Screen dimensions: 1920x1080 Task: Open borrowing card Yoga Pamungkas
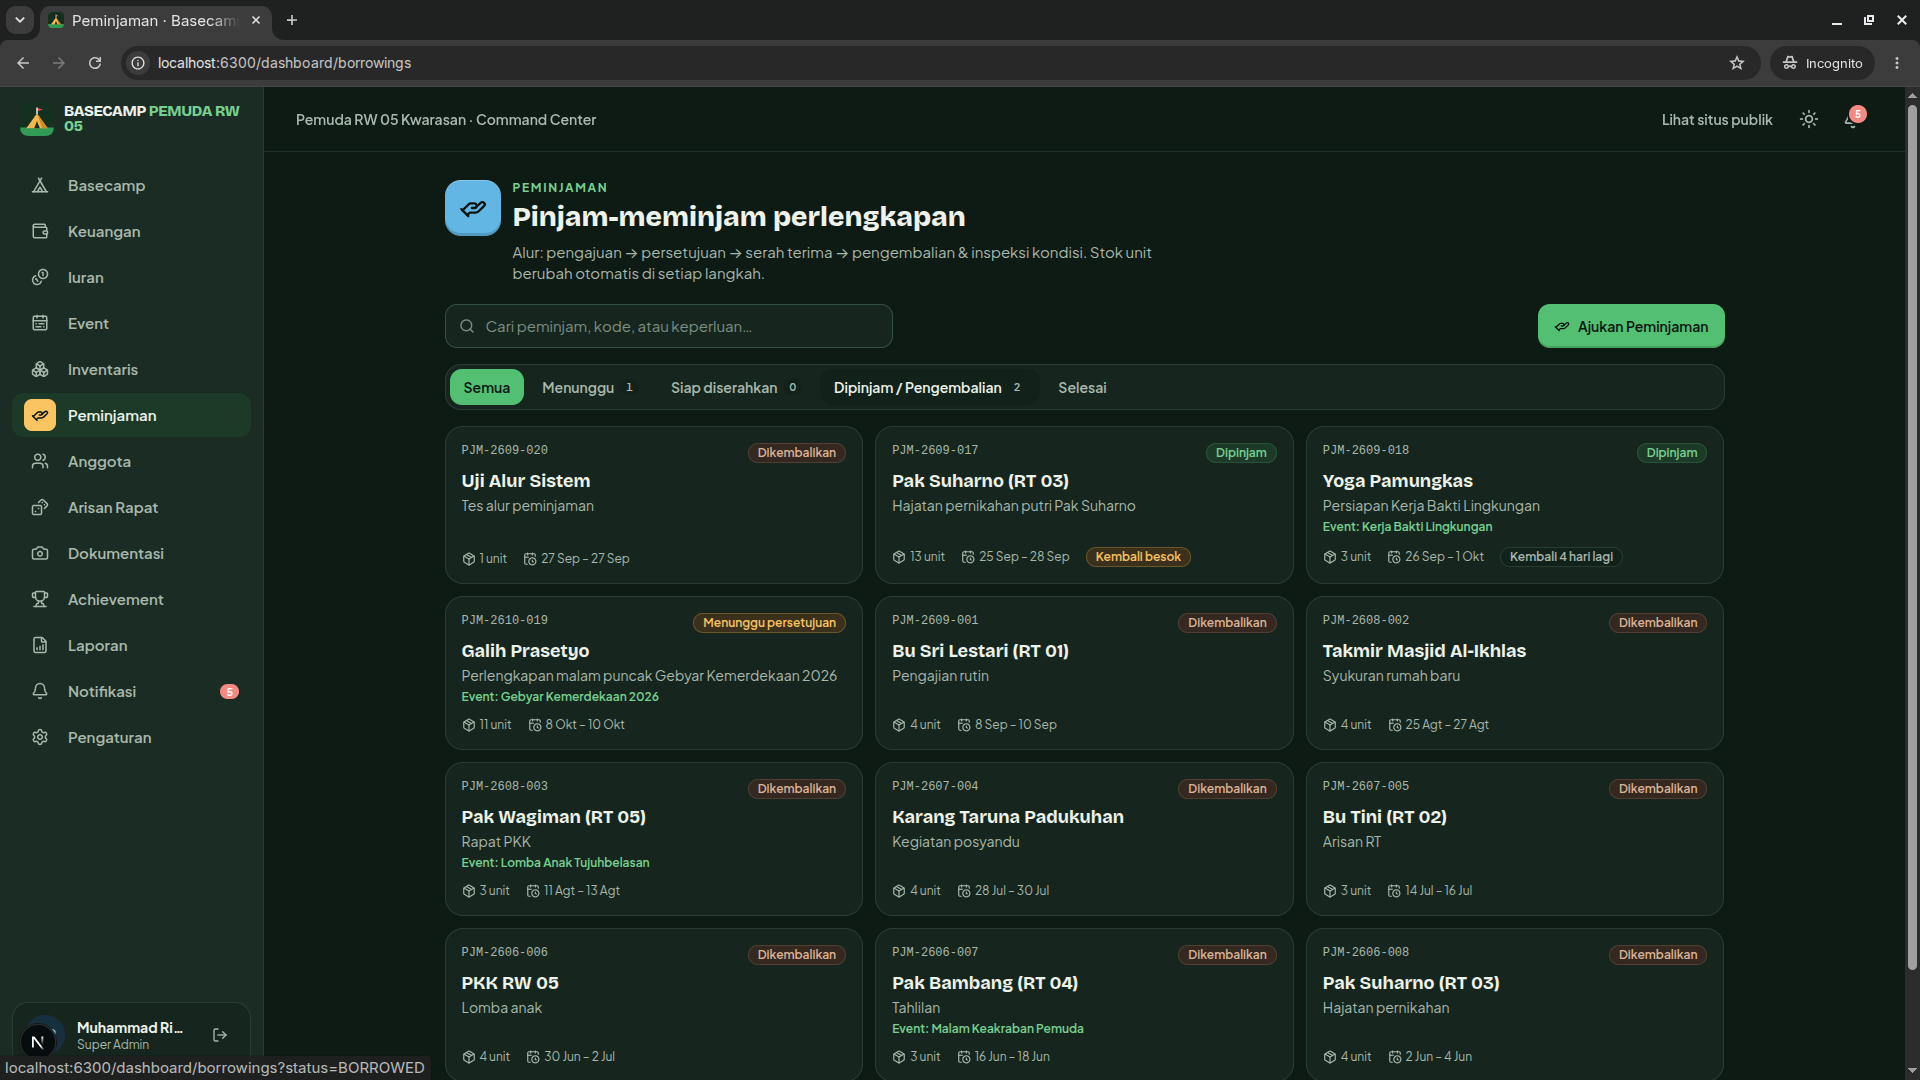point(1514,505)
